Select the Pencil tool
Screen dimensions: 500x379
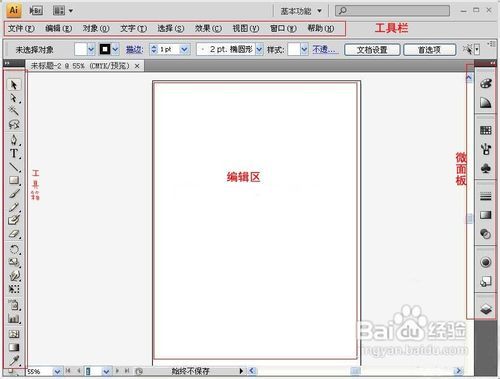click(x=14, y=207)
